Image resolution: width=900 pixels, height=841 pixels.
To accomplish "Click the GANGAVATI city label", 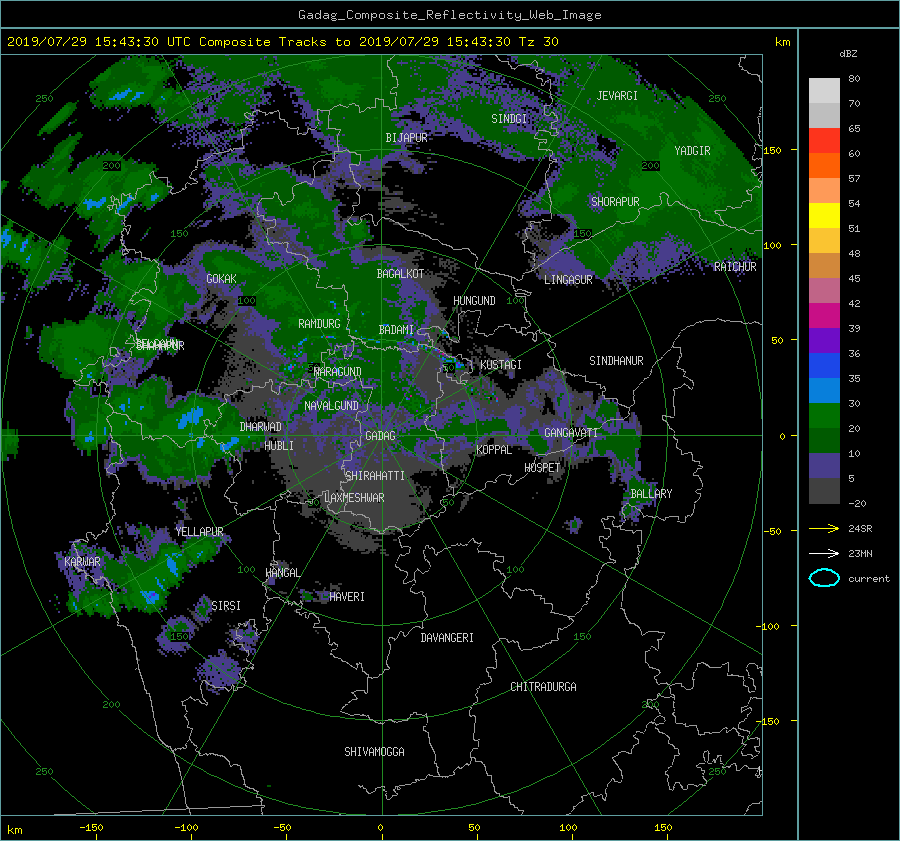I will pyautogui.click(x=571, y=433).
